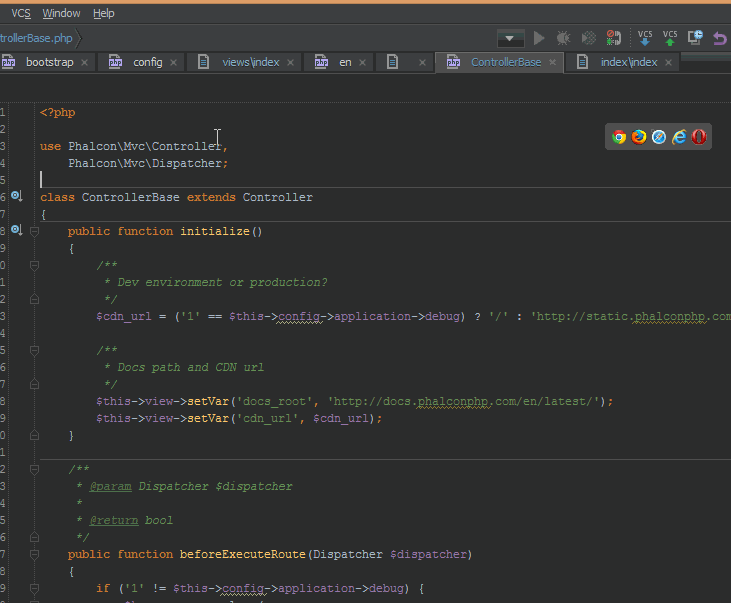The height and width of the screenshot is (603, 731).
Task: Open the Window menu
Action: pos(62,13)
